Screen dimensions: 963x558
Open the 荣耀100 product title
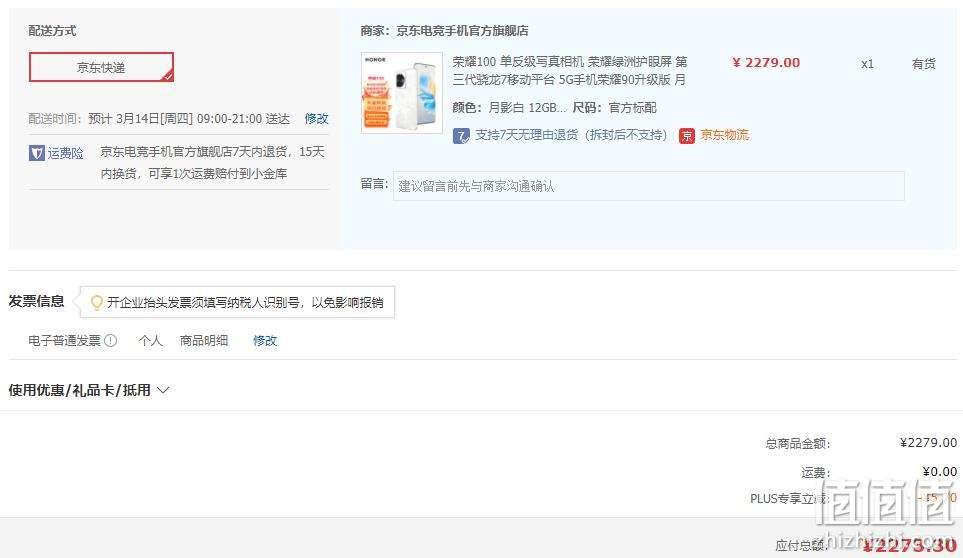[569, 71]
